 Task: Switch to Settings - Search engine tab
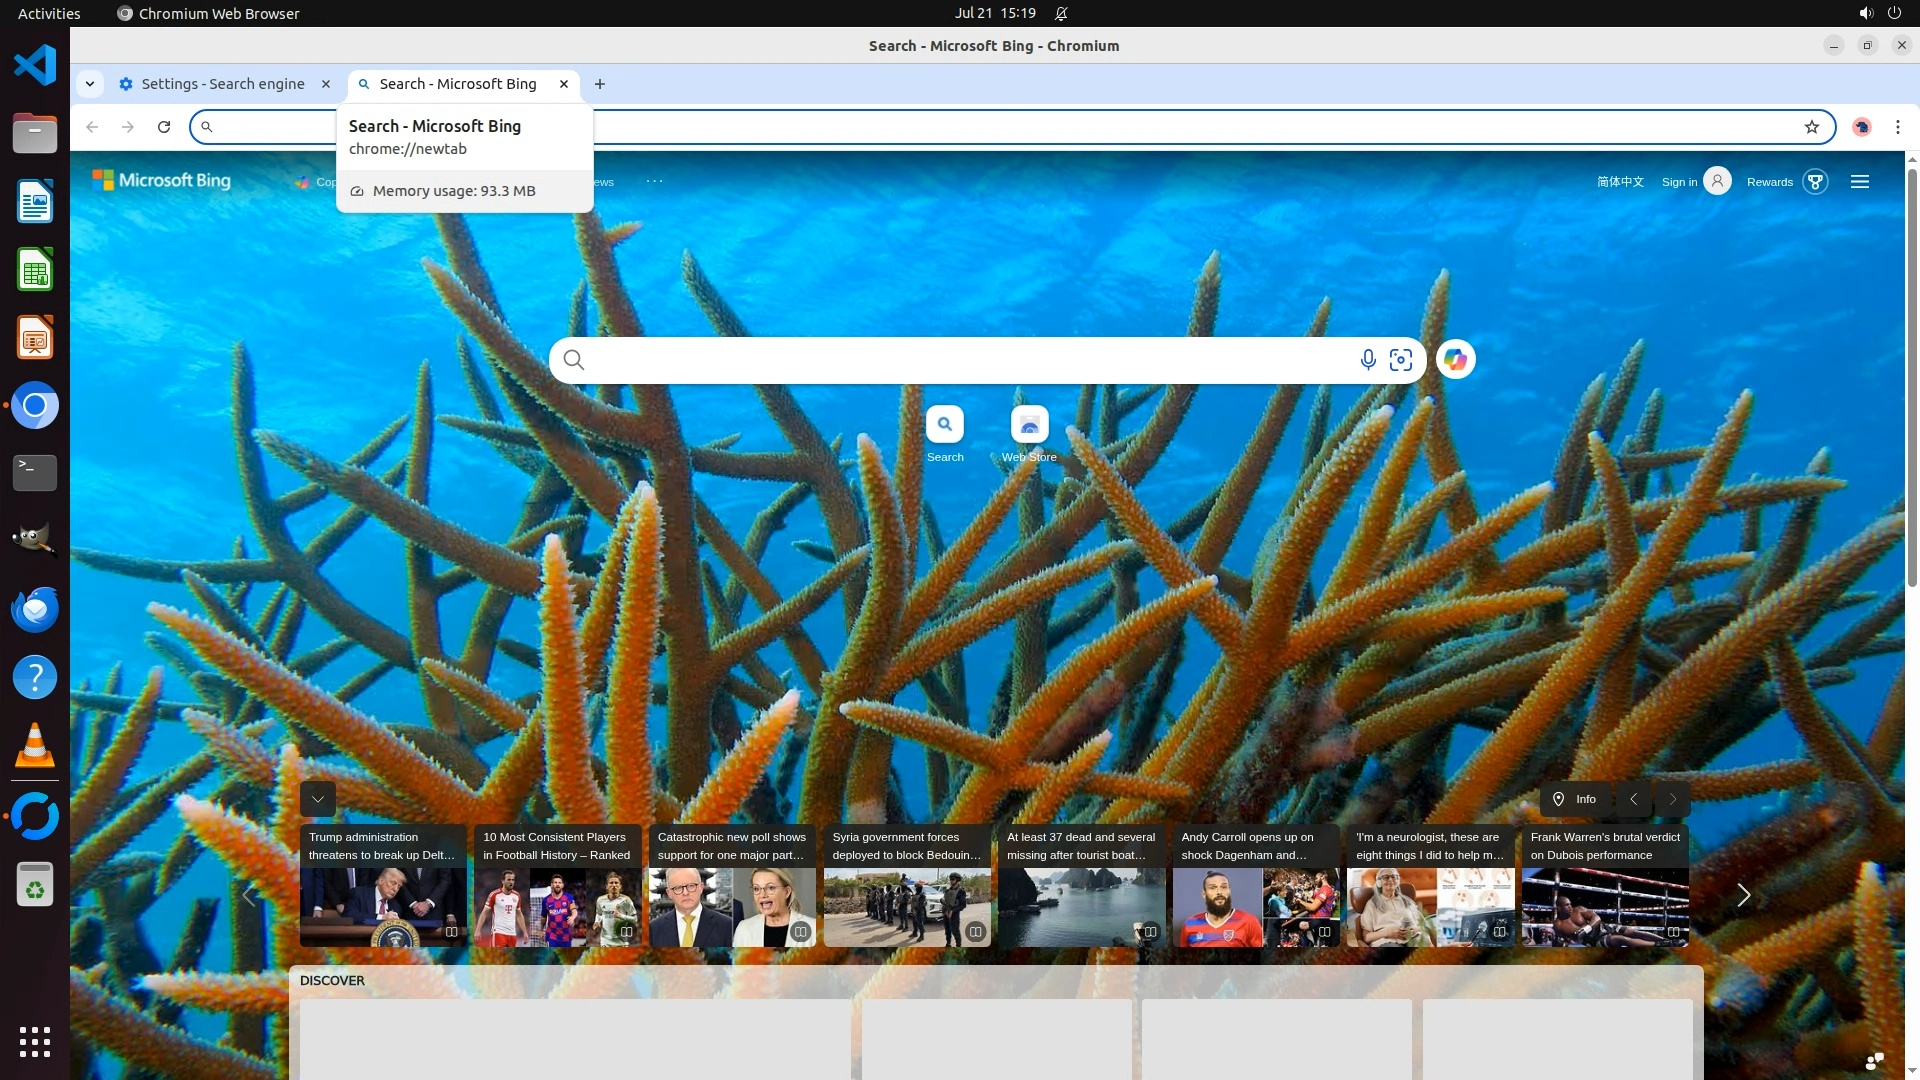[x=222, y=84]
